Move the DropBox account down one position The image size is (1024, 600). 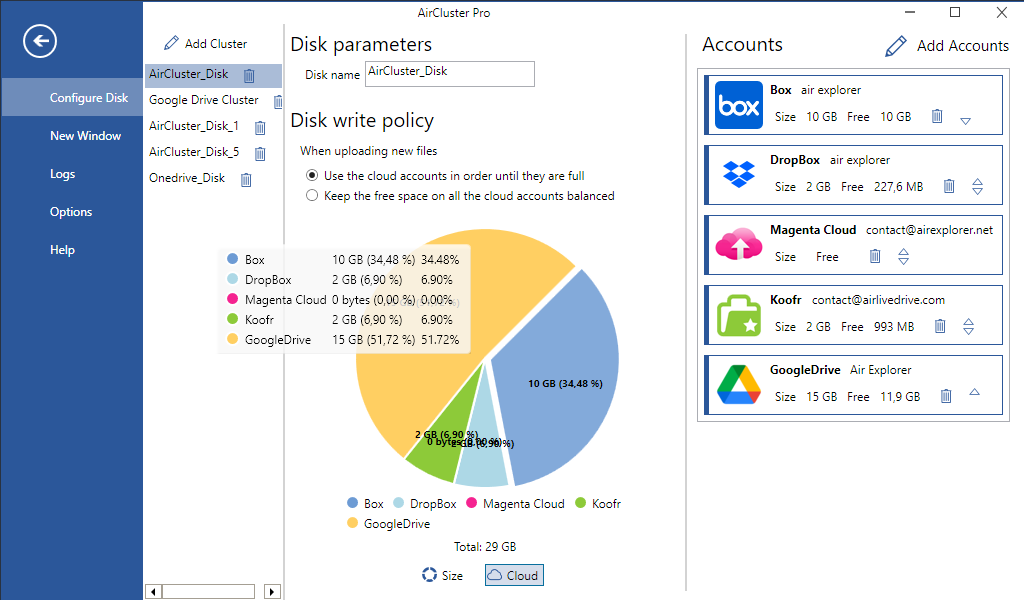click(x=978, y=191)
